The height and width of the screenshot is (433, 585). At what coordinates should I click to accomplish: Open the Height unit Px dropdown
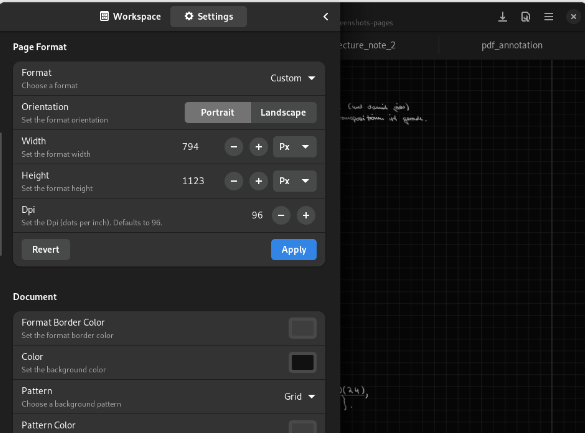coord(295,181)
